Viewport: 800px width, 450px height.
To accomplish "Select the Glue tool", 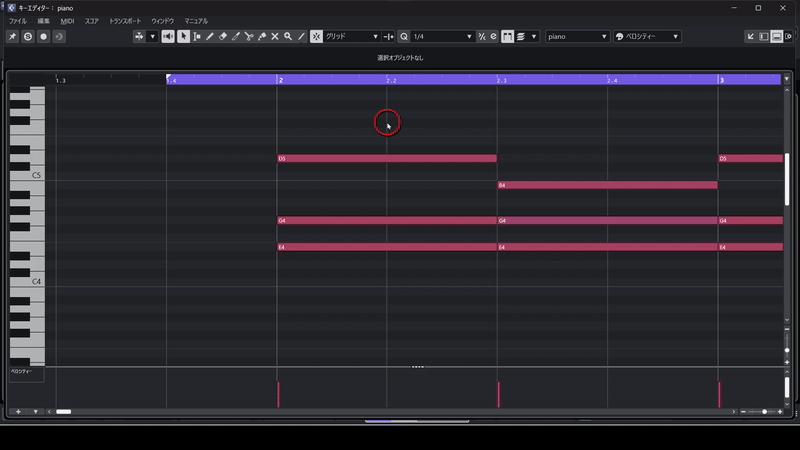I will tap(262, 36).
